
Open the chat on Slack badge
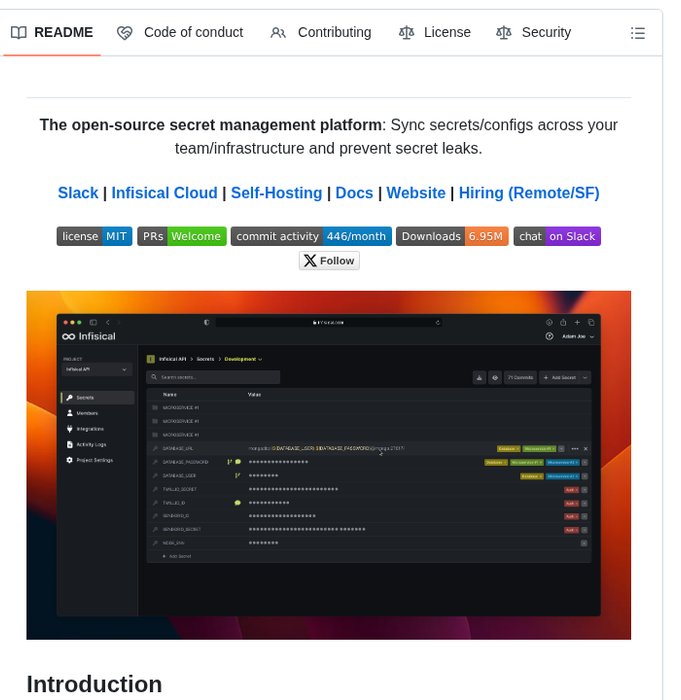557,236
